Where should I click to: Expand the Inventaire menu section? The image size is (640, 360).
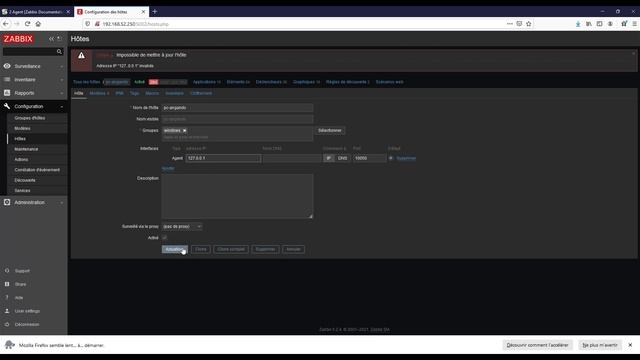62,80
